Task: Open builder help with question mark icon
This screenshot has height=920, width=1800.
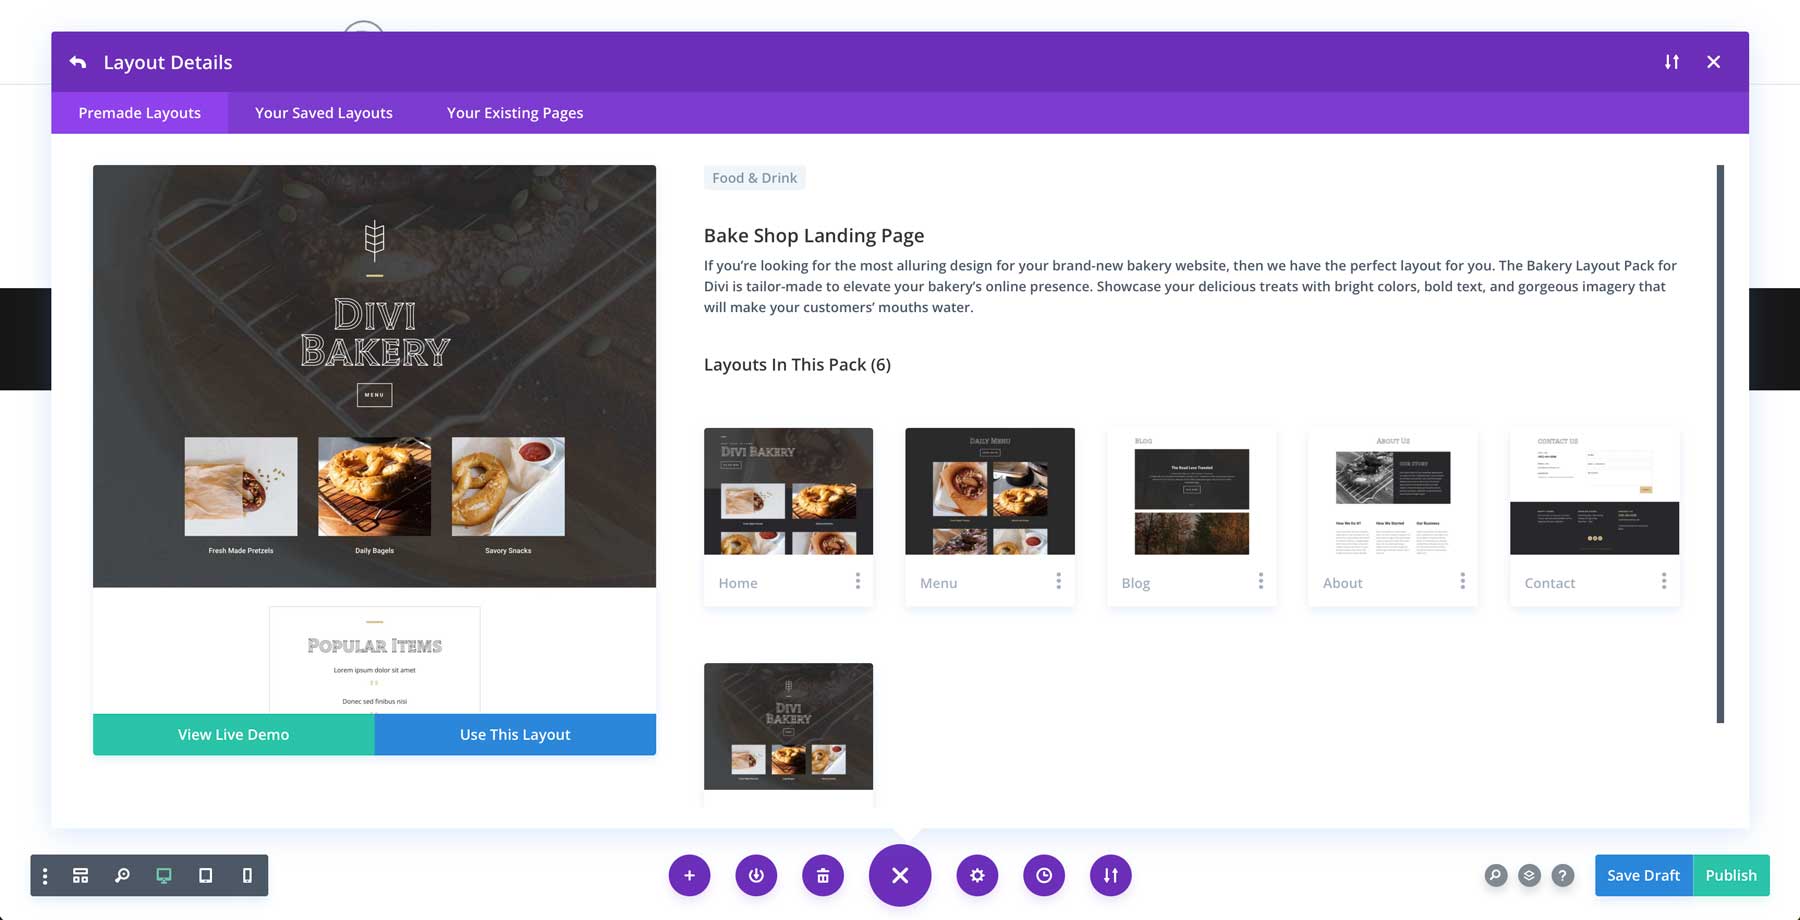Action: click(x=1563, y=875)
